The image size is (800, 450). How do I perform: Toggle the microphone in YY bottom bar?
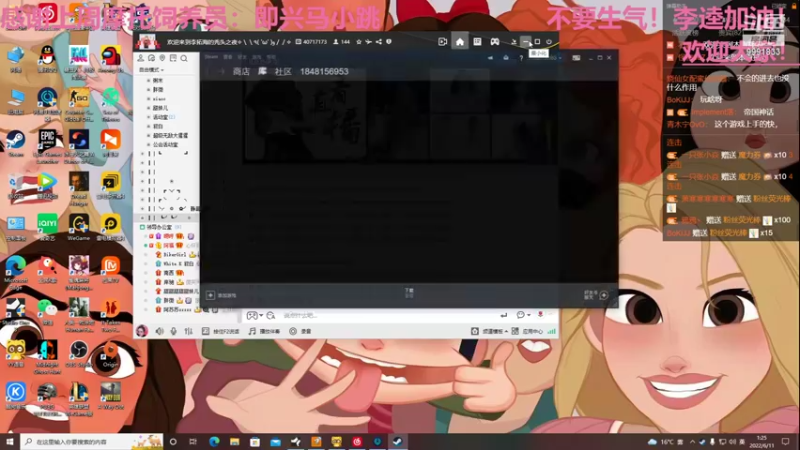[173, 331]
